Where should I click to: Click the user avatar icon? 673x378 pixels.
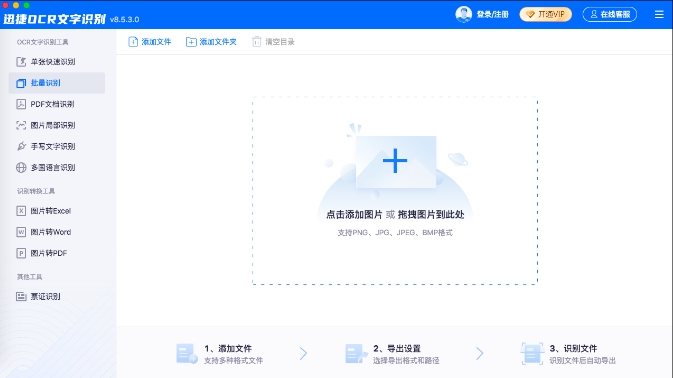pyautogui.click(x=464, y=14)
